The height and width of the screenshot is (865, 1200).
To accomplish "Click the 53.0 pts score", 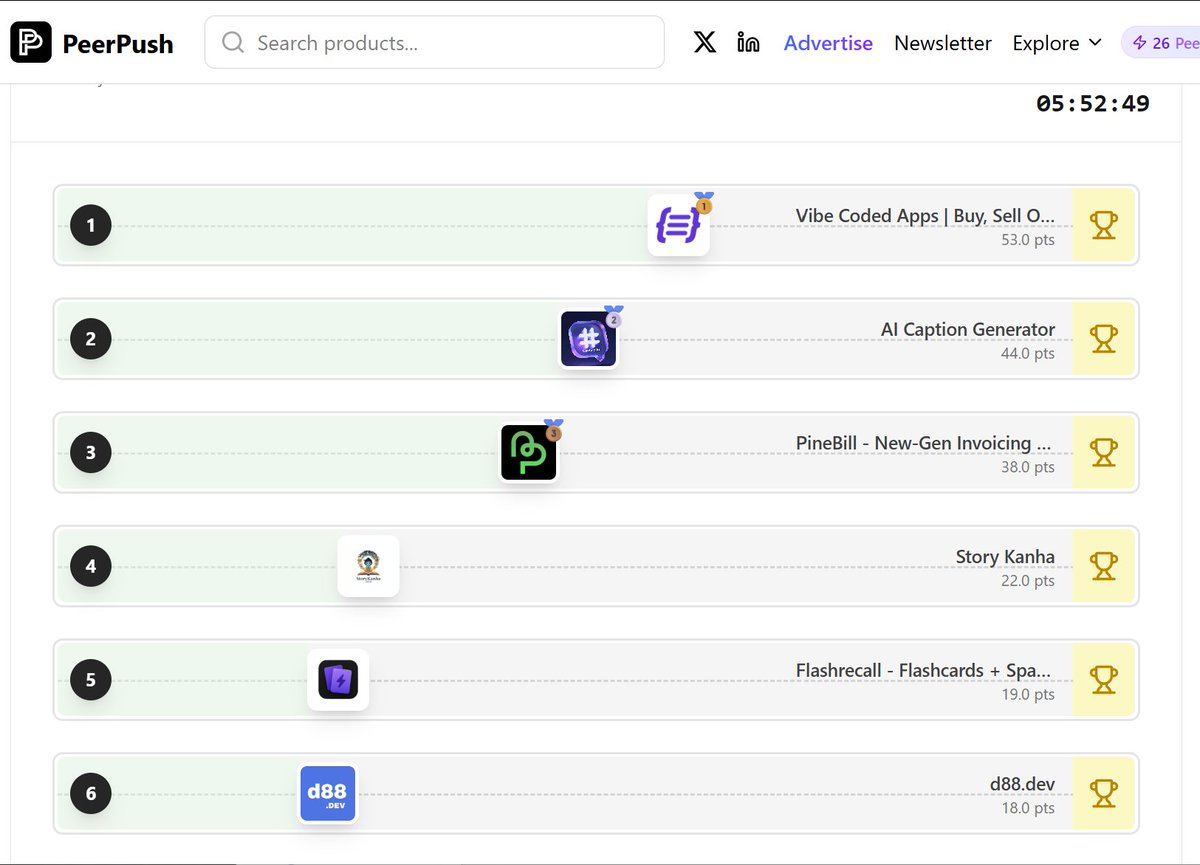I will (1028, 240).
